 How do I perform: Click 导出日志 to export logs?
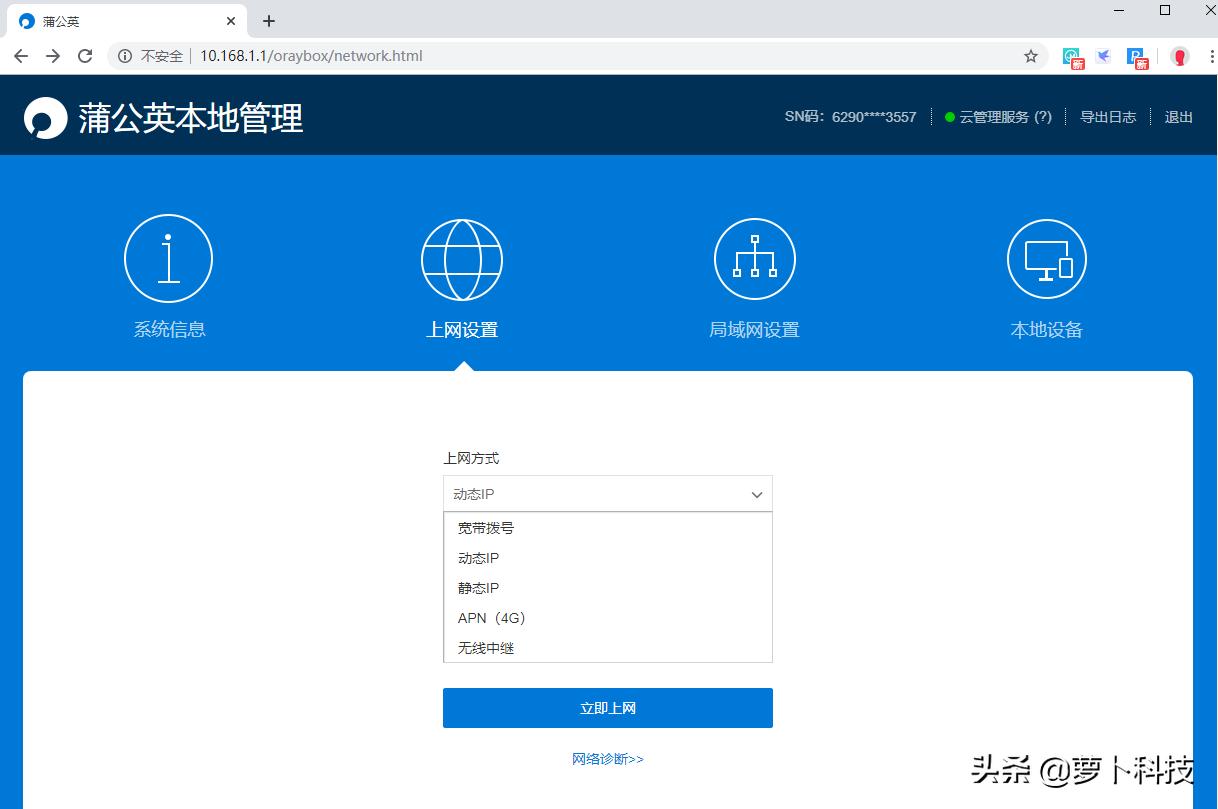point(1109,116)
